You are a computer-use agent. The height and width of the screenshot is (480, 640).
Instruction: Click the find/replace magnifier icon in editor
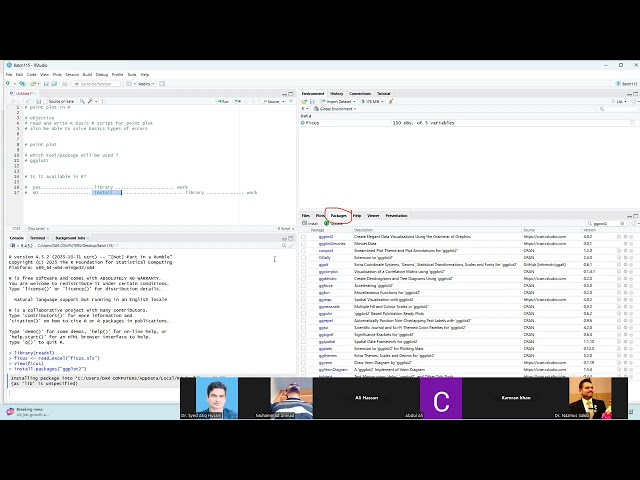click(81, 101)
